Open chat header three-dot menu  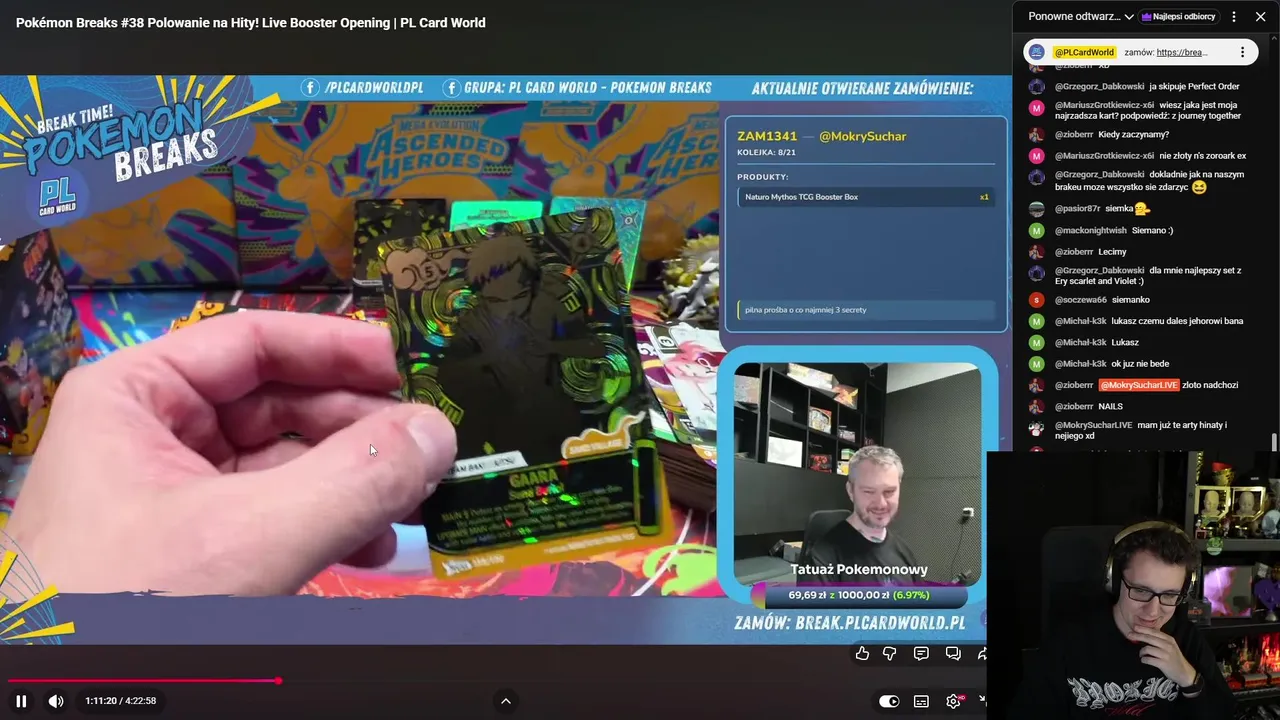point(1234,17)
